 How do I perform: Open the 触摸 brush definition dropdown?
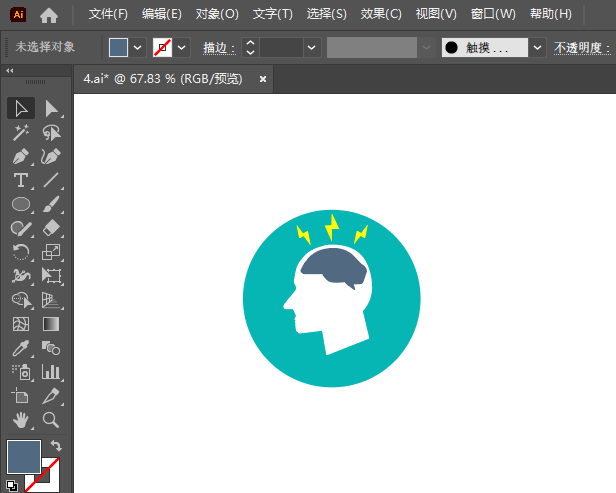tap(537, 48)
